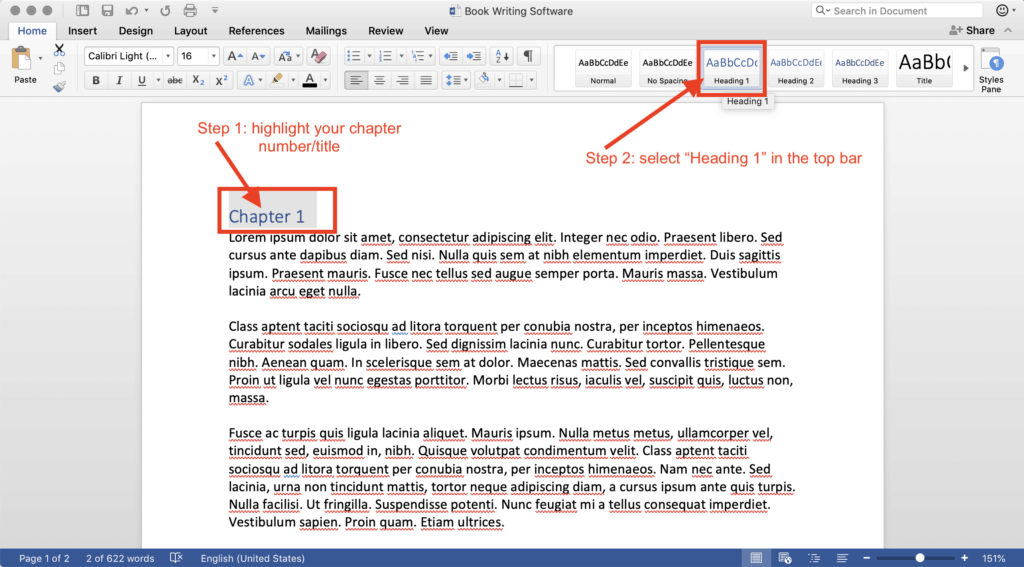Increase paragraph indent

coord(474,56)
